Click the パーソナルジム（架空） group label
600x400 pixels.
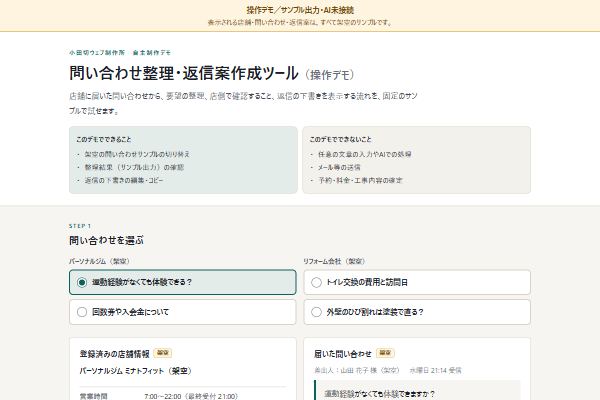[99, 261]
